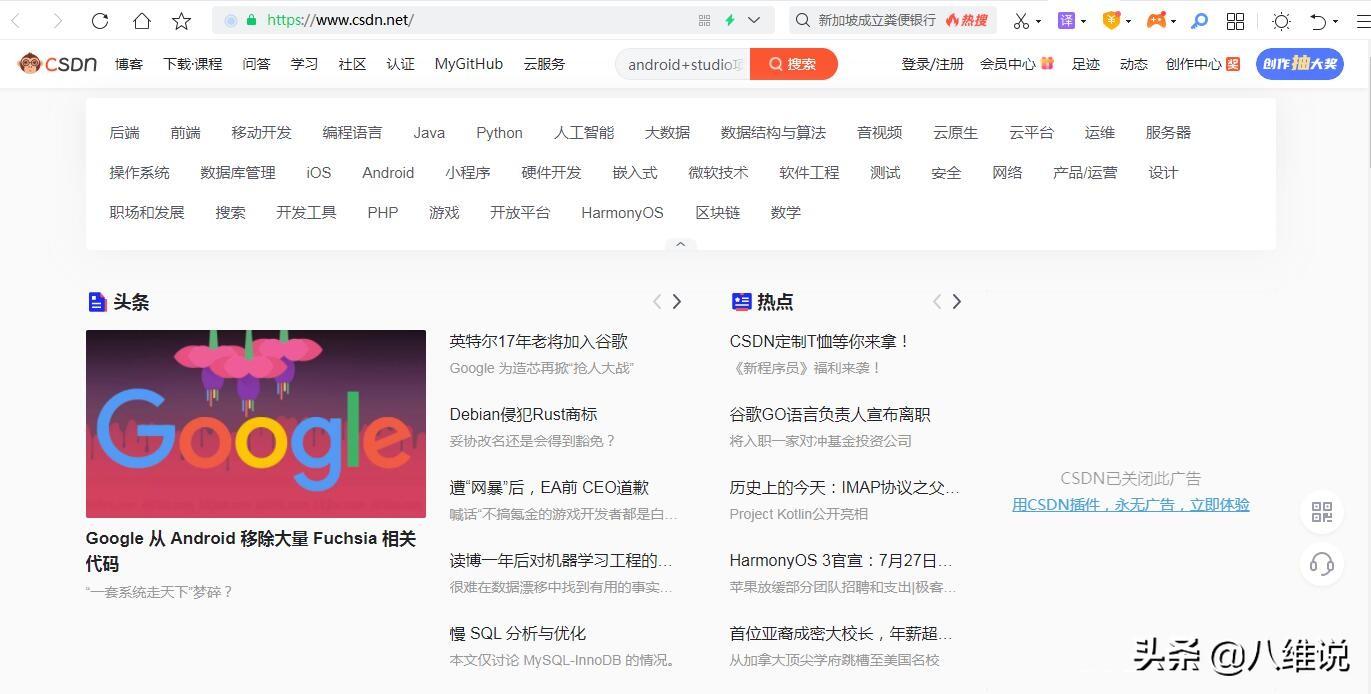Bookmark this page with the star
The width and height of the screenshot is (1371, 694).
point(181,20)
